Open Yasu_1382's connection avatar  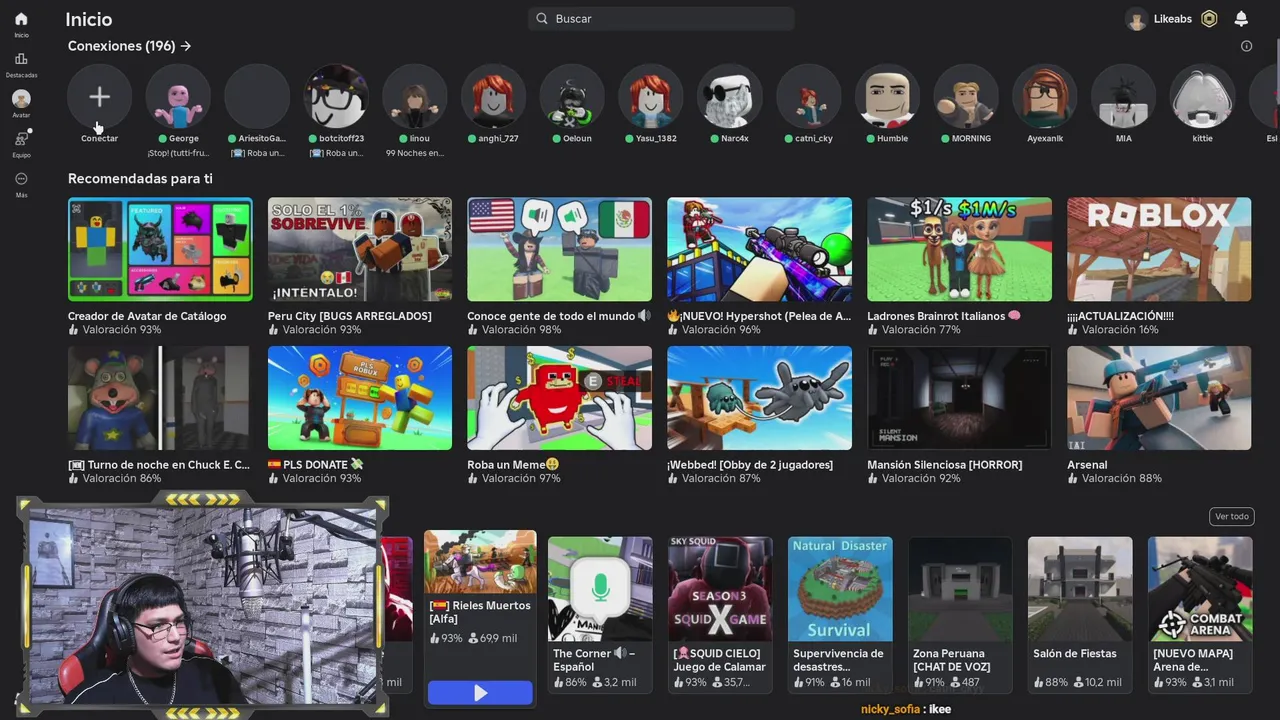pos(650,97)
